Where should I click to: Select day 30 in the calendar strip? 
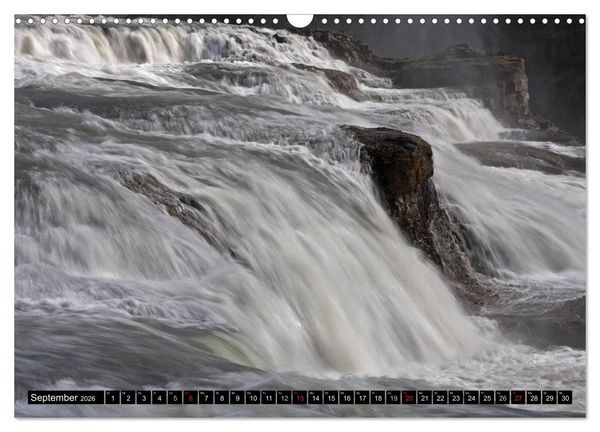pos(565,398)
